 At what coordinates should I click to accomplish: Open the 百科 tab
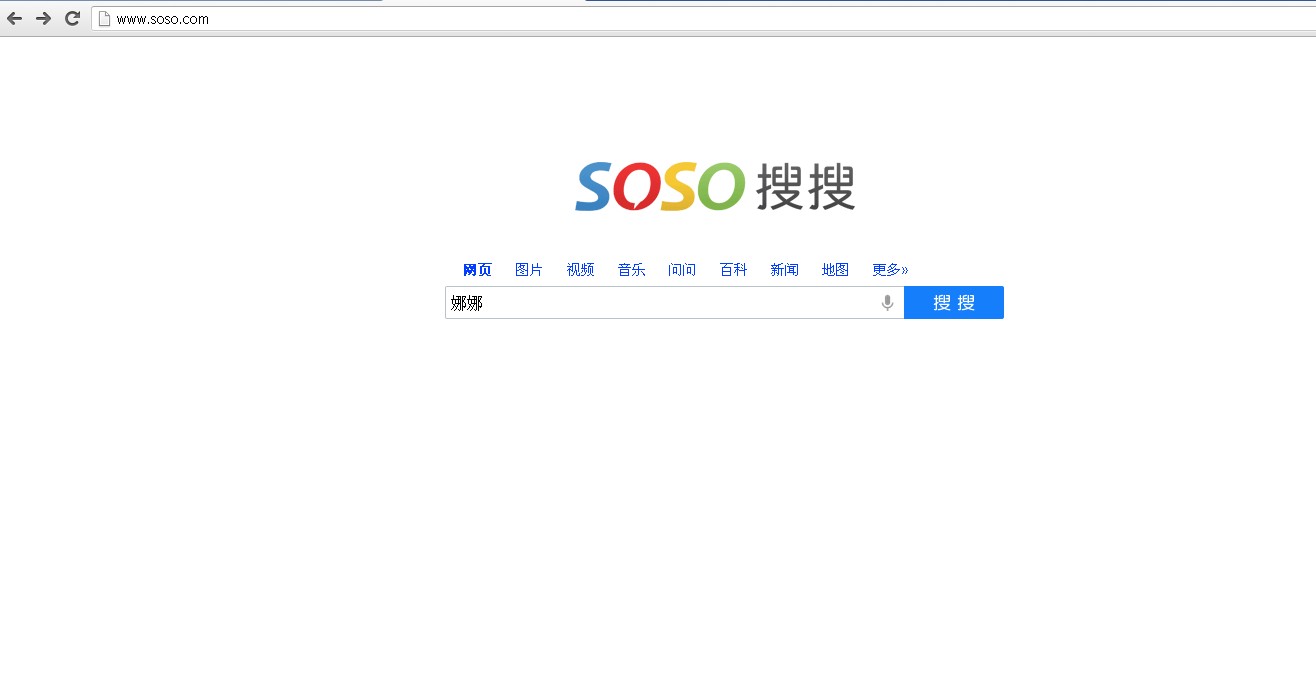tap(733, 270)
